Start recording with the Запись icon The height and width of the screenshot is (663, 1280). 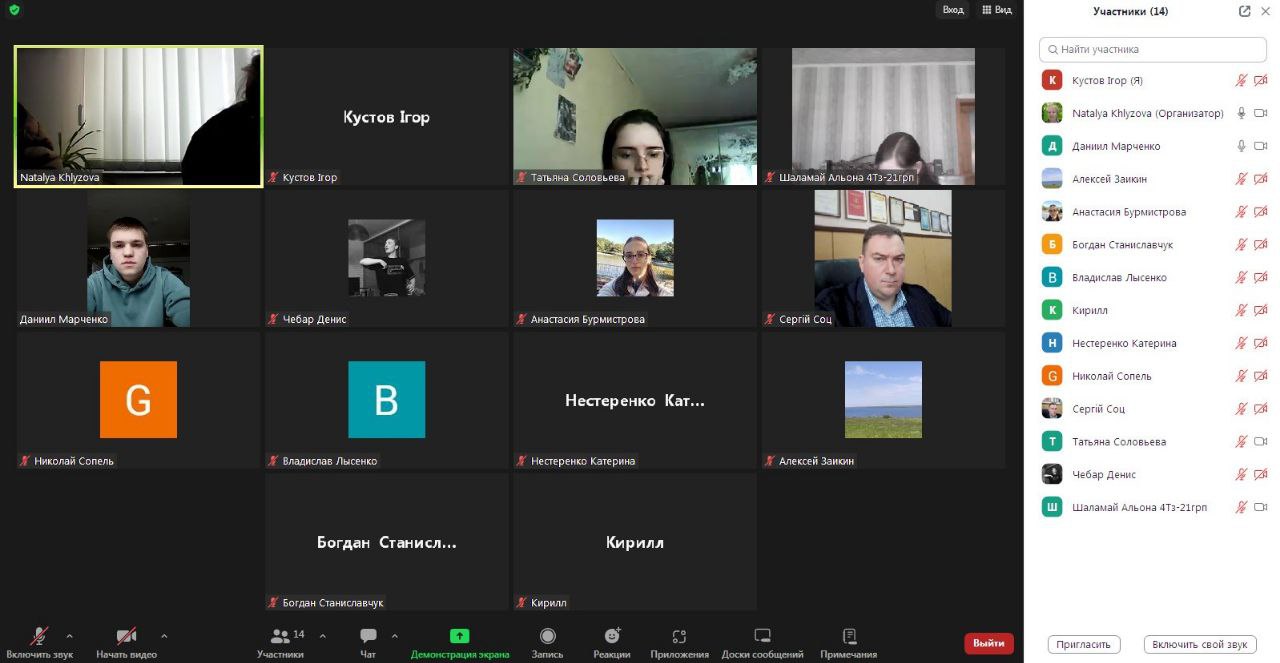click(547, 636)
